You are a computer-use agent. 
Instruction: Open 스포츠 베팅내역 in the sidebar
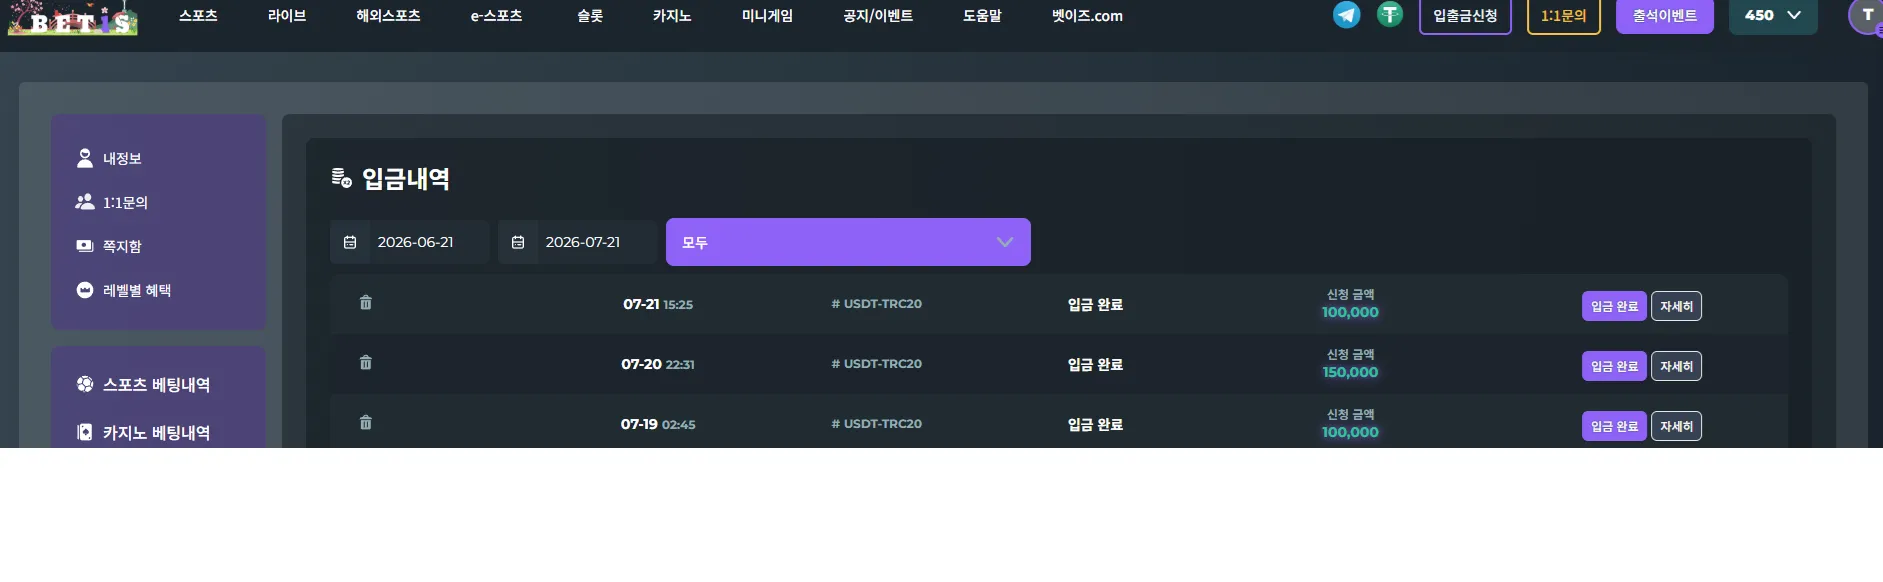[156, 385]
